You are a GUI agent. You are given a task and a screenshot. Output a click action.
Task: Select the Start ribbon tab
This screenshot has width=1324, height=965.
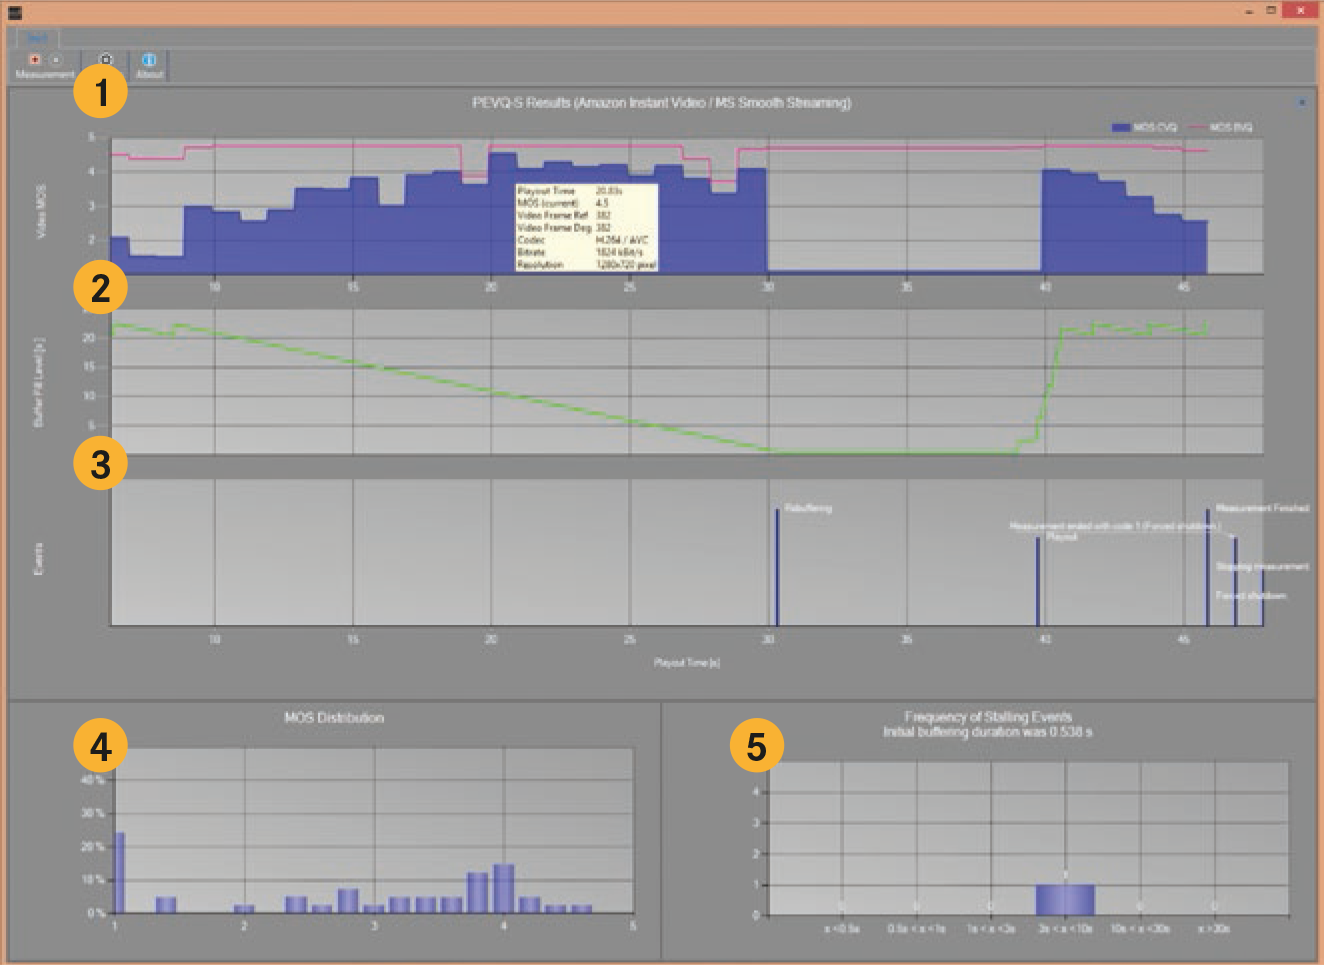[x=37, y=38]
